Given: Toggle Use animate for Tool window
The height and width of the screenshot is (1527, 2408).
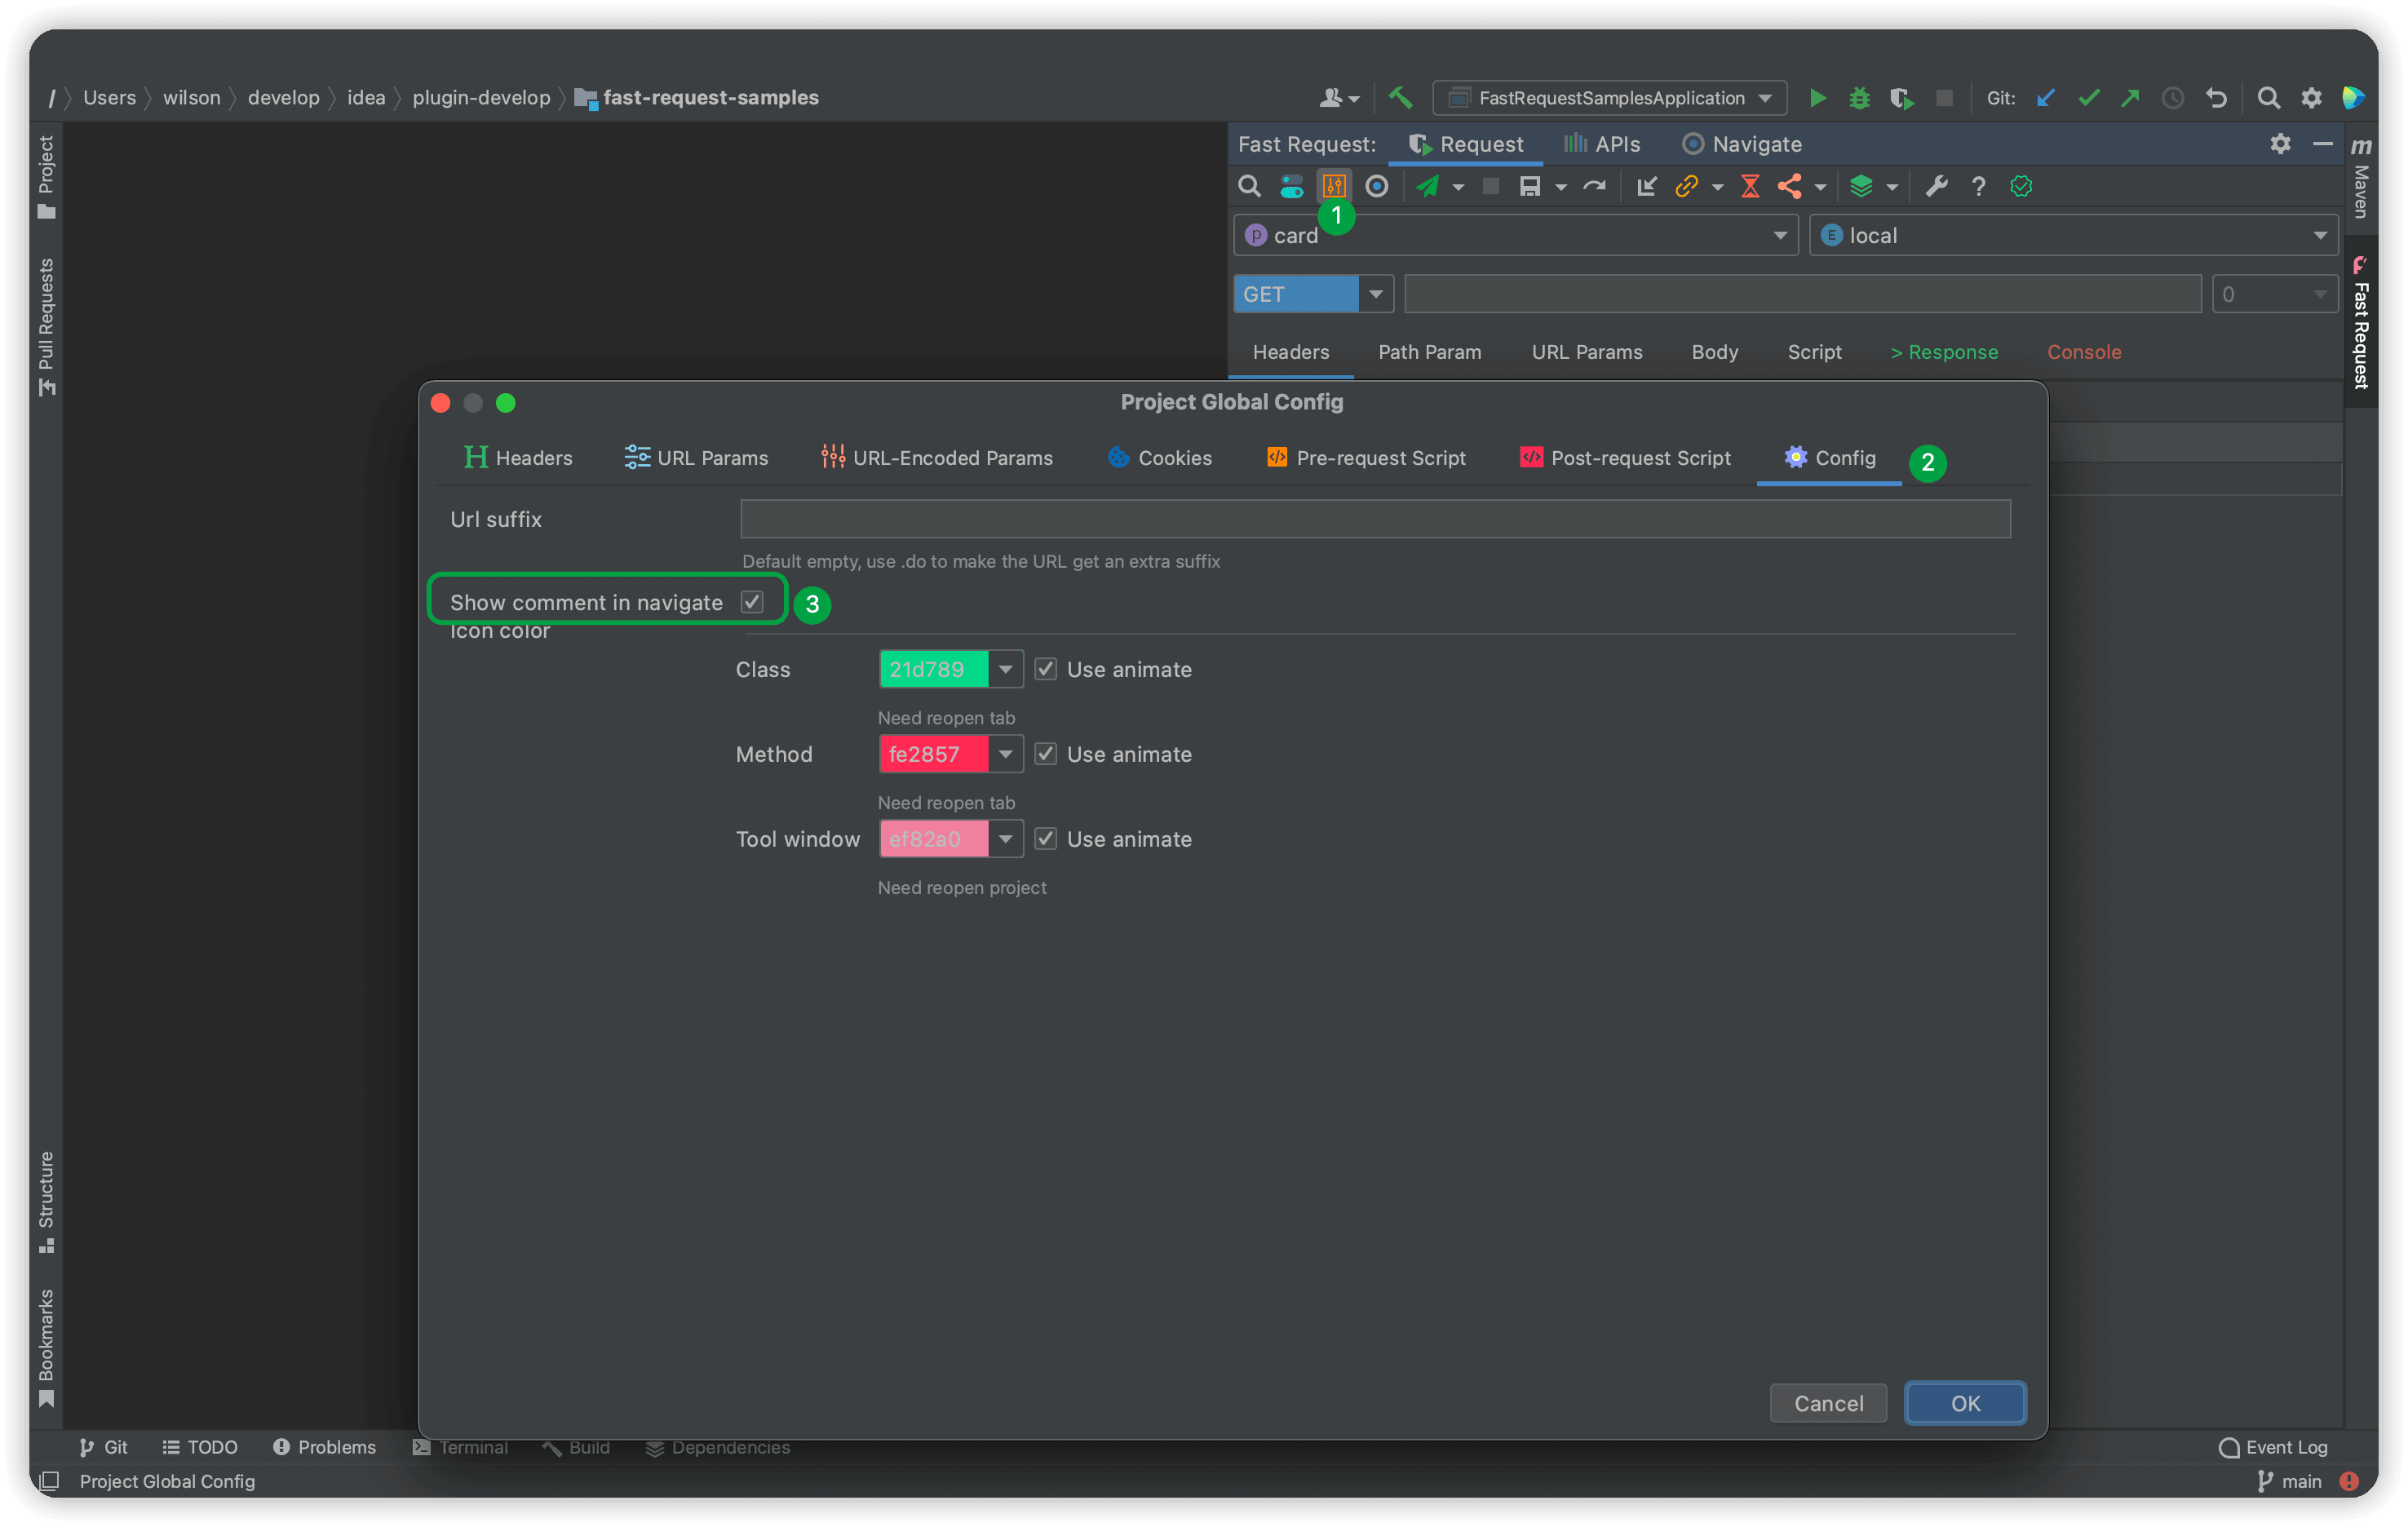Looking at the screenshot, I should pos(1045,838).
